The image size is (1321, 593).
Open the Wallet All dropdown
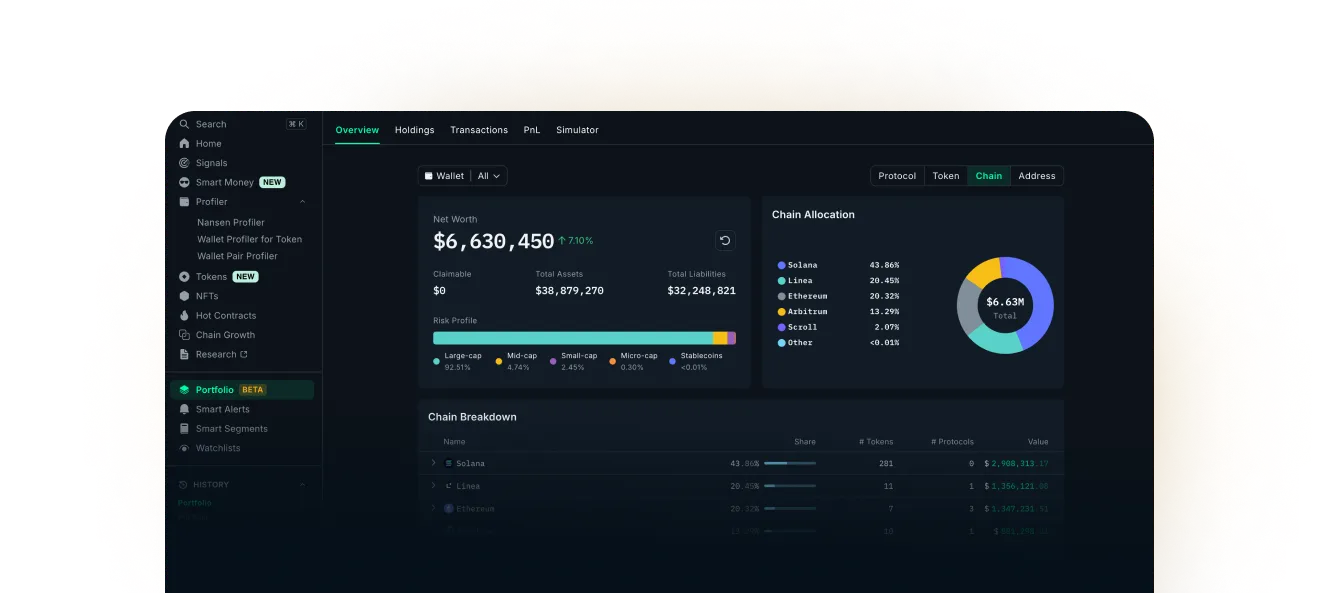(463, 176)
